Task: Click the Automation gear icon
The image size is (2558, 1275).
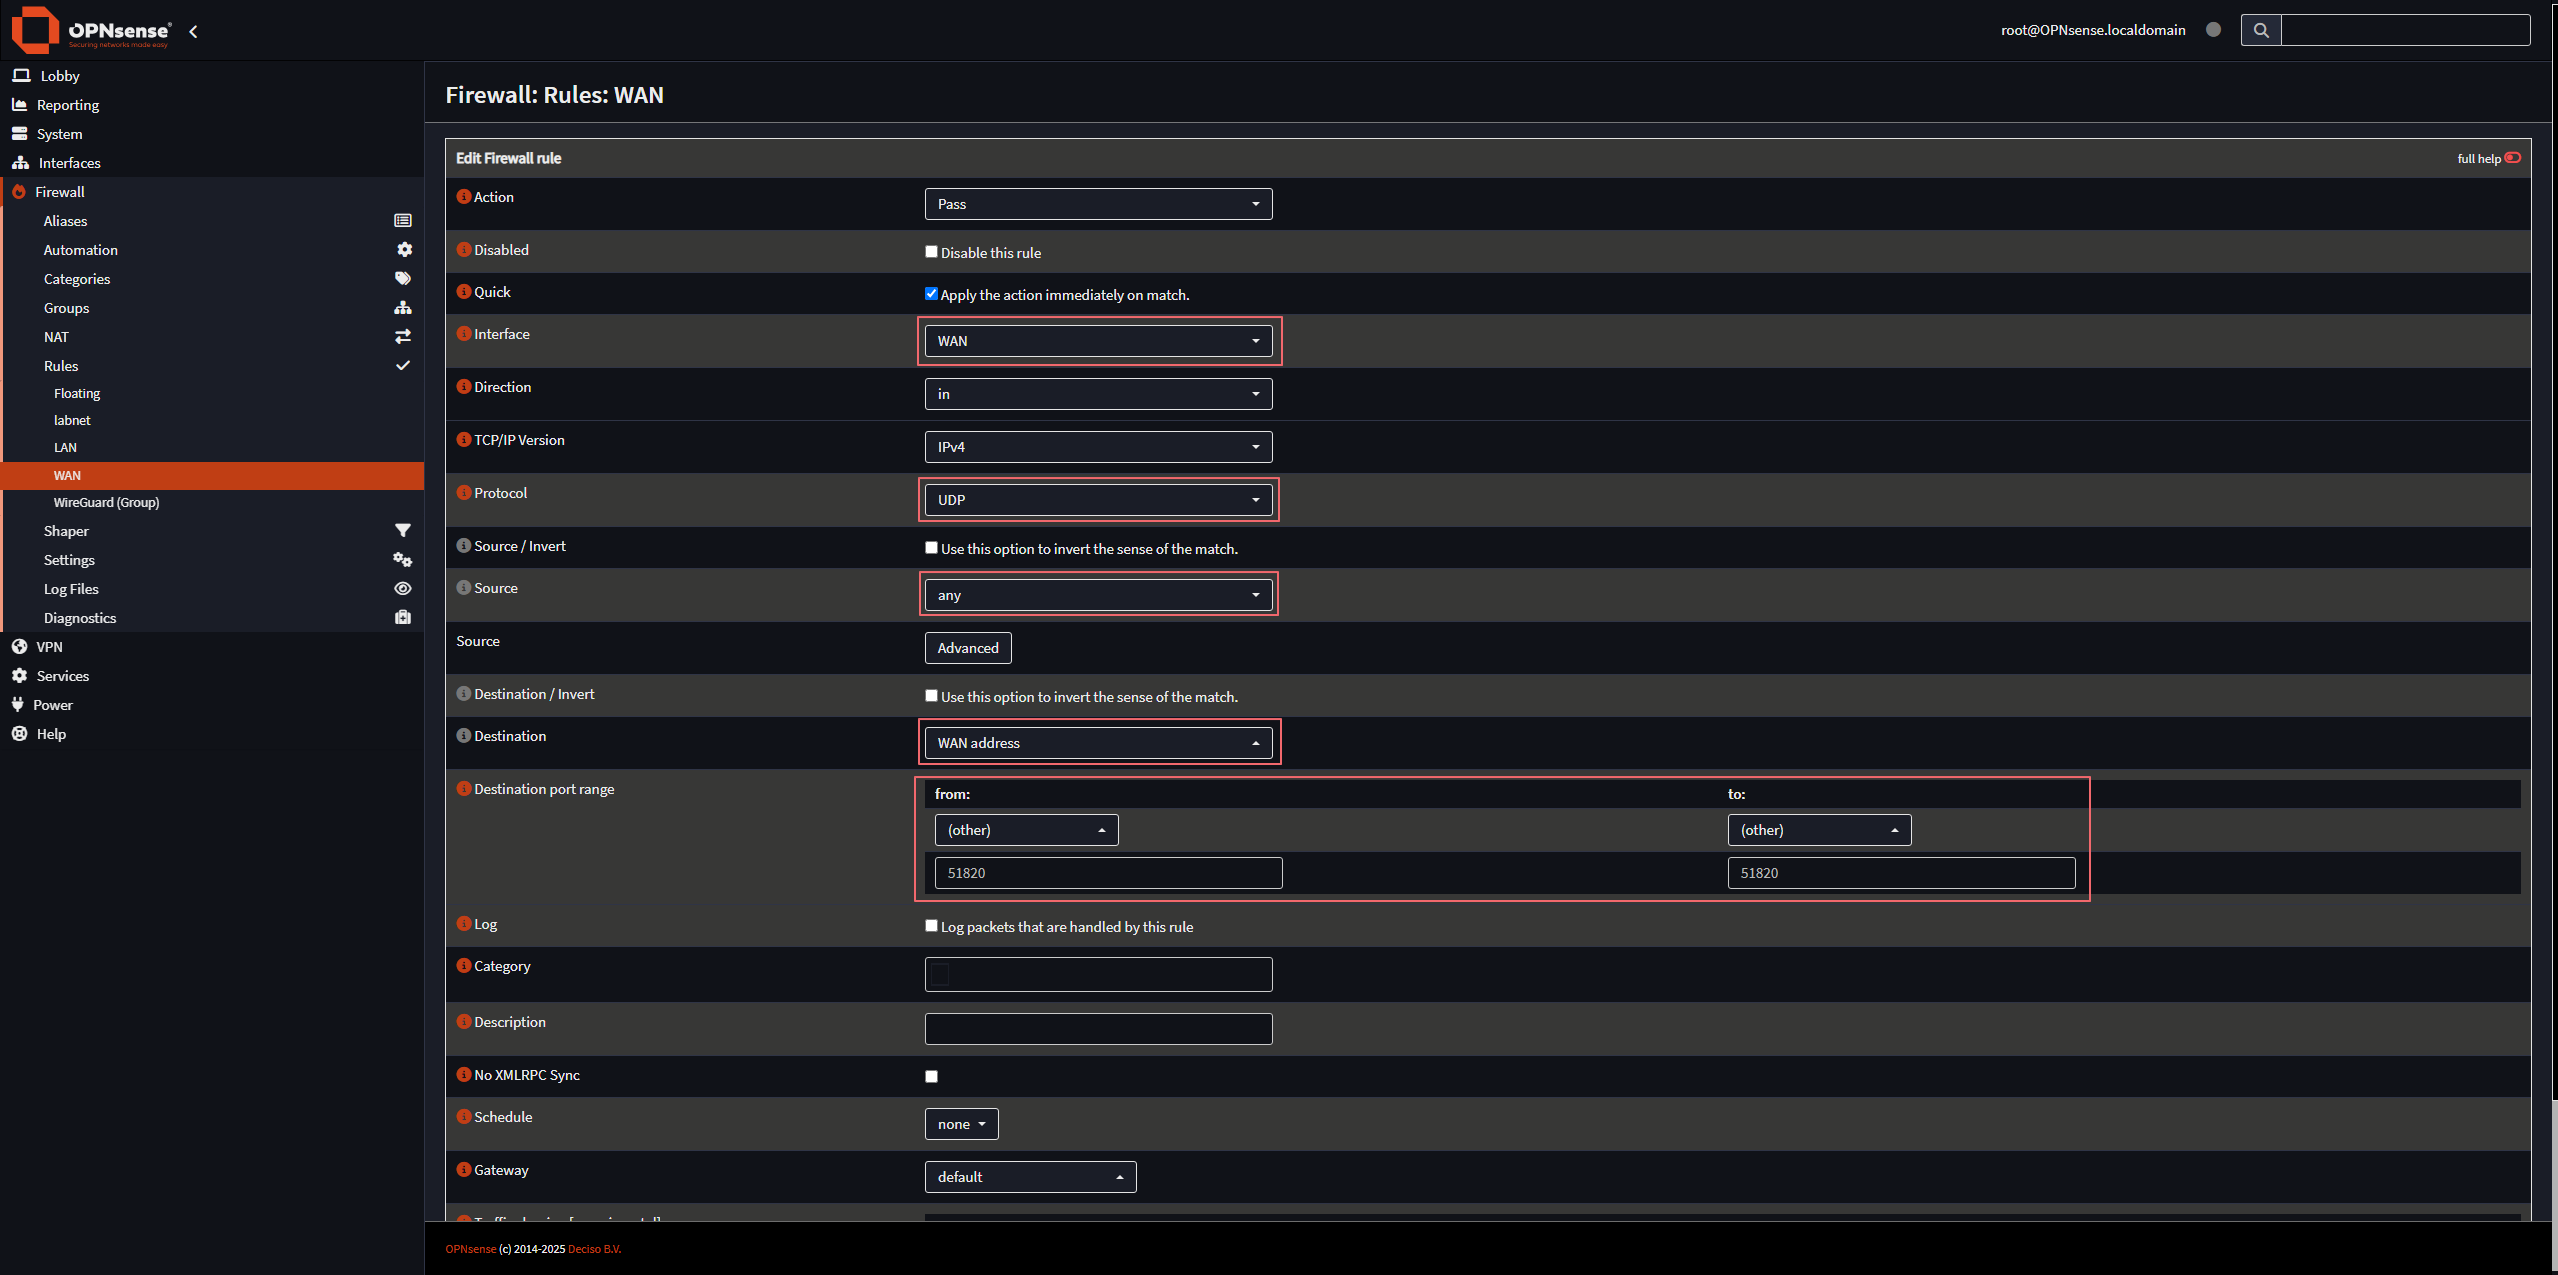Action: 404,249
